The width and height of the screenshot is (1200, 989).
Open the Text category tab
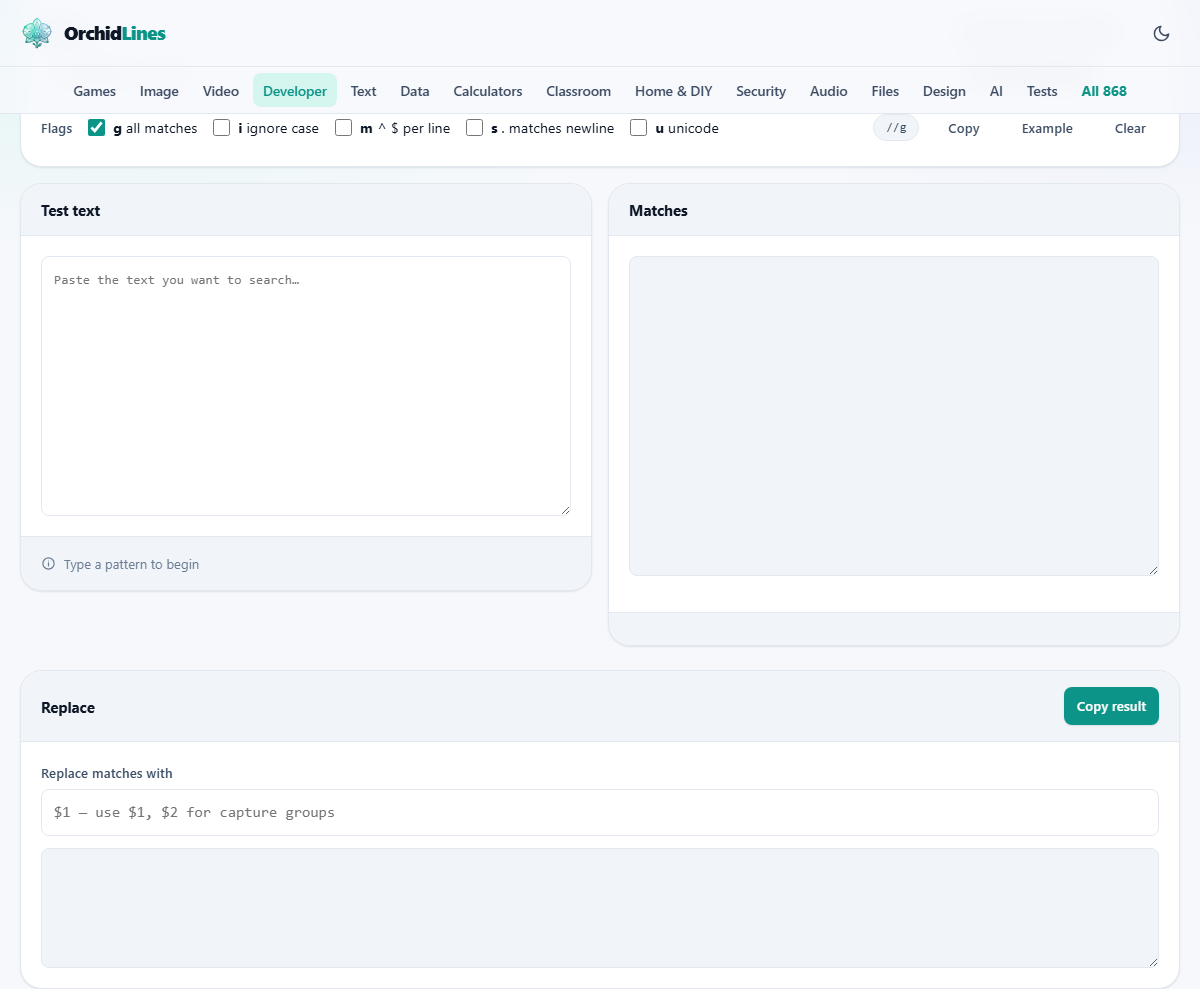(x=363, y=91)
